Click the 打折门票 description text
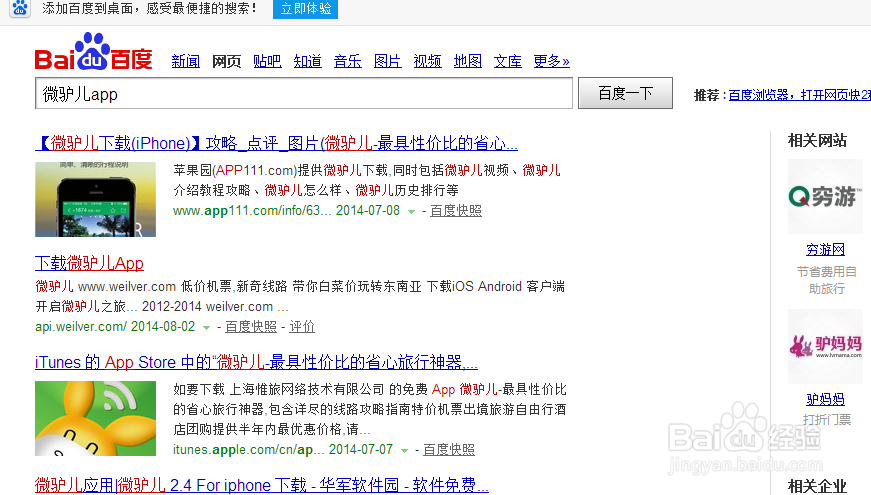The height and width of the screenshot is (495, 871). [x=827, y=419]
